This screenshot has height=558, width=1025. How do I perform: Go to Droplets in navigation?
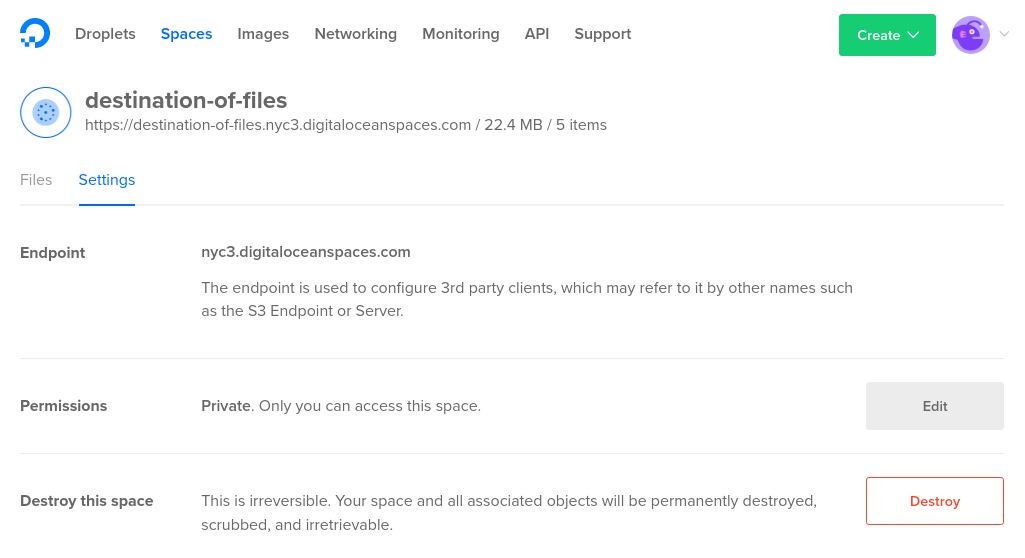point(105,34)
